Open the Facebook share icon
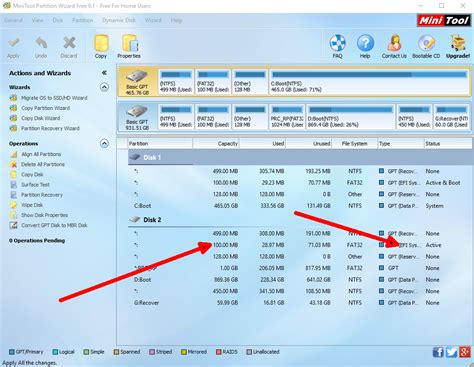This screenshot has width=474, height=367. coord(438,352)
